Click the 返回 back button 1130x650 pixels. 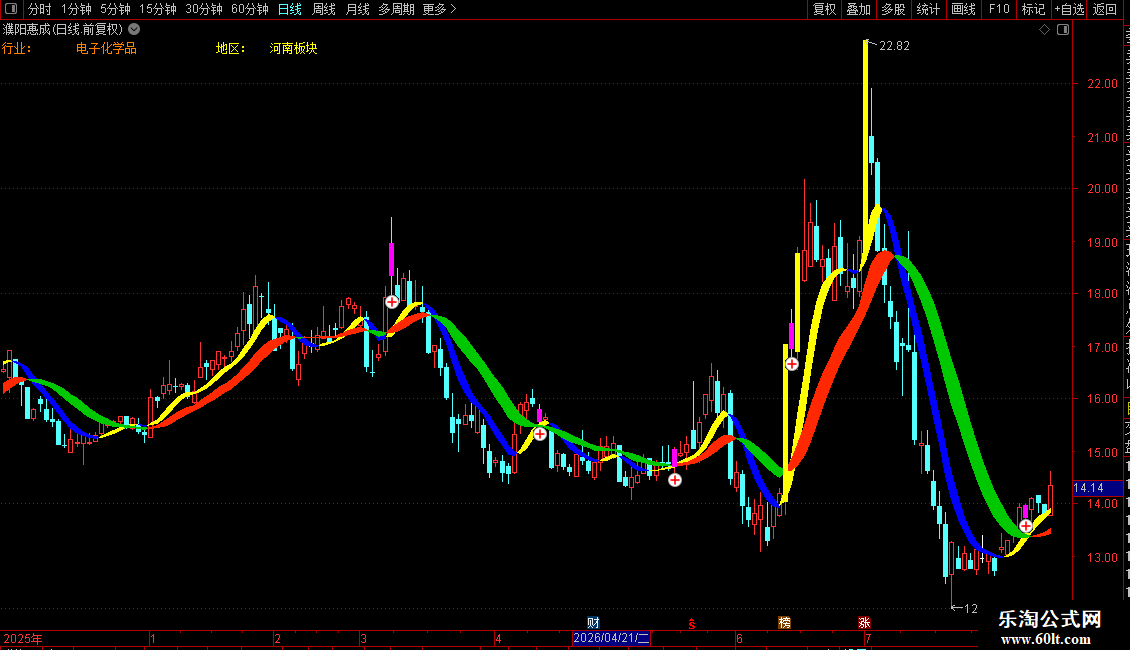[x=1105, y=9]
